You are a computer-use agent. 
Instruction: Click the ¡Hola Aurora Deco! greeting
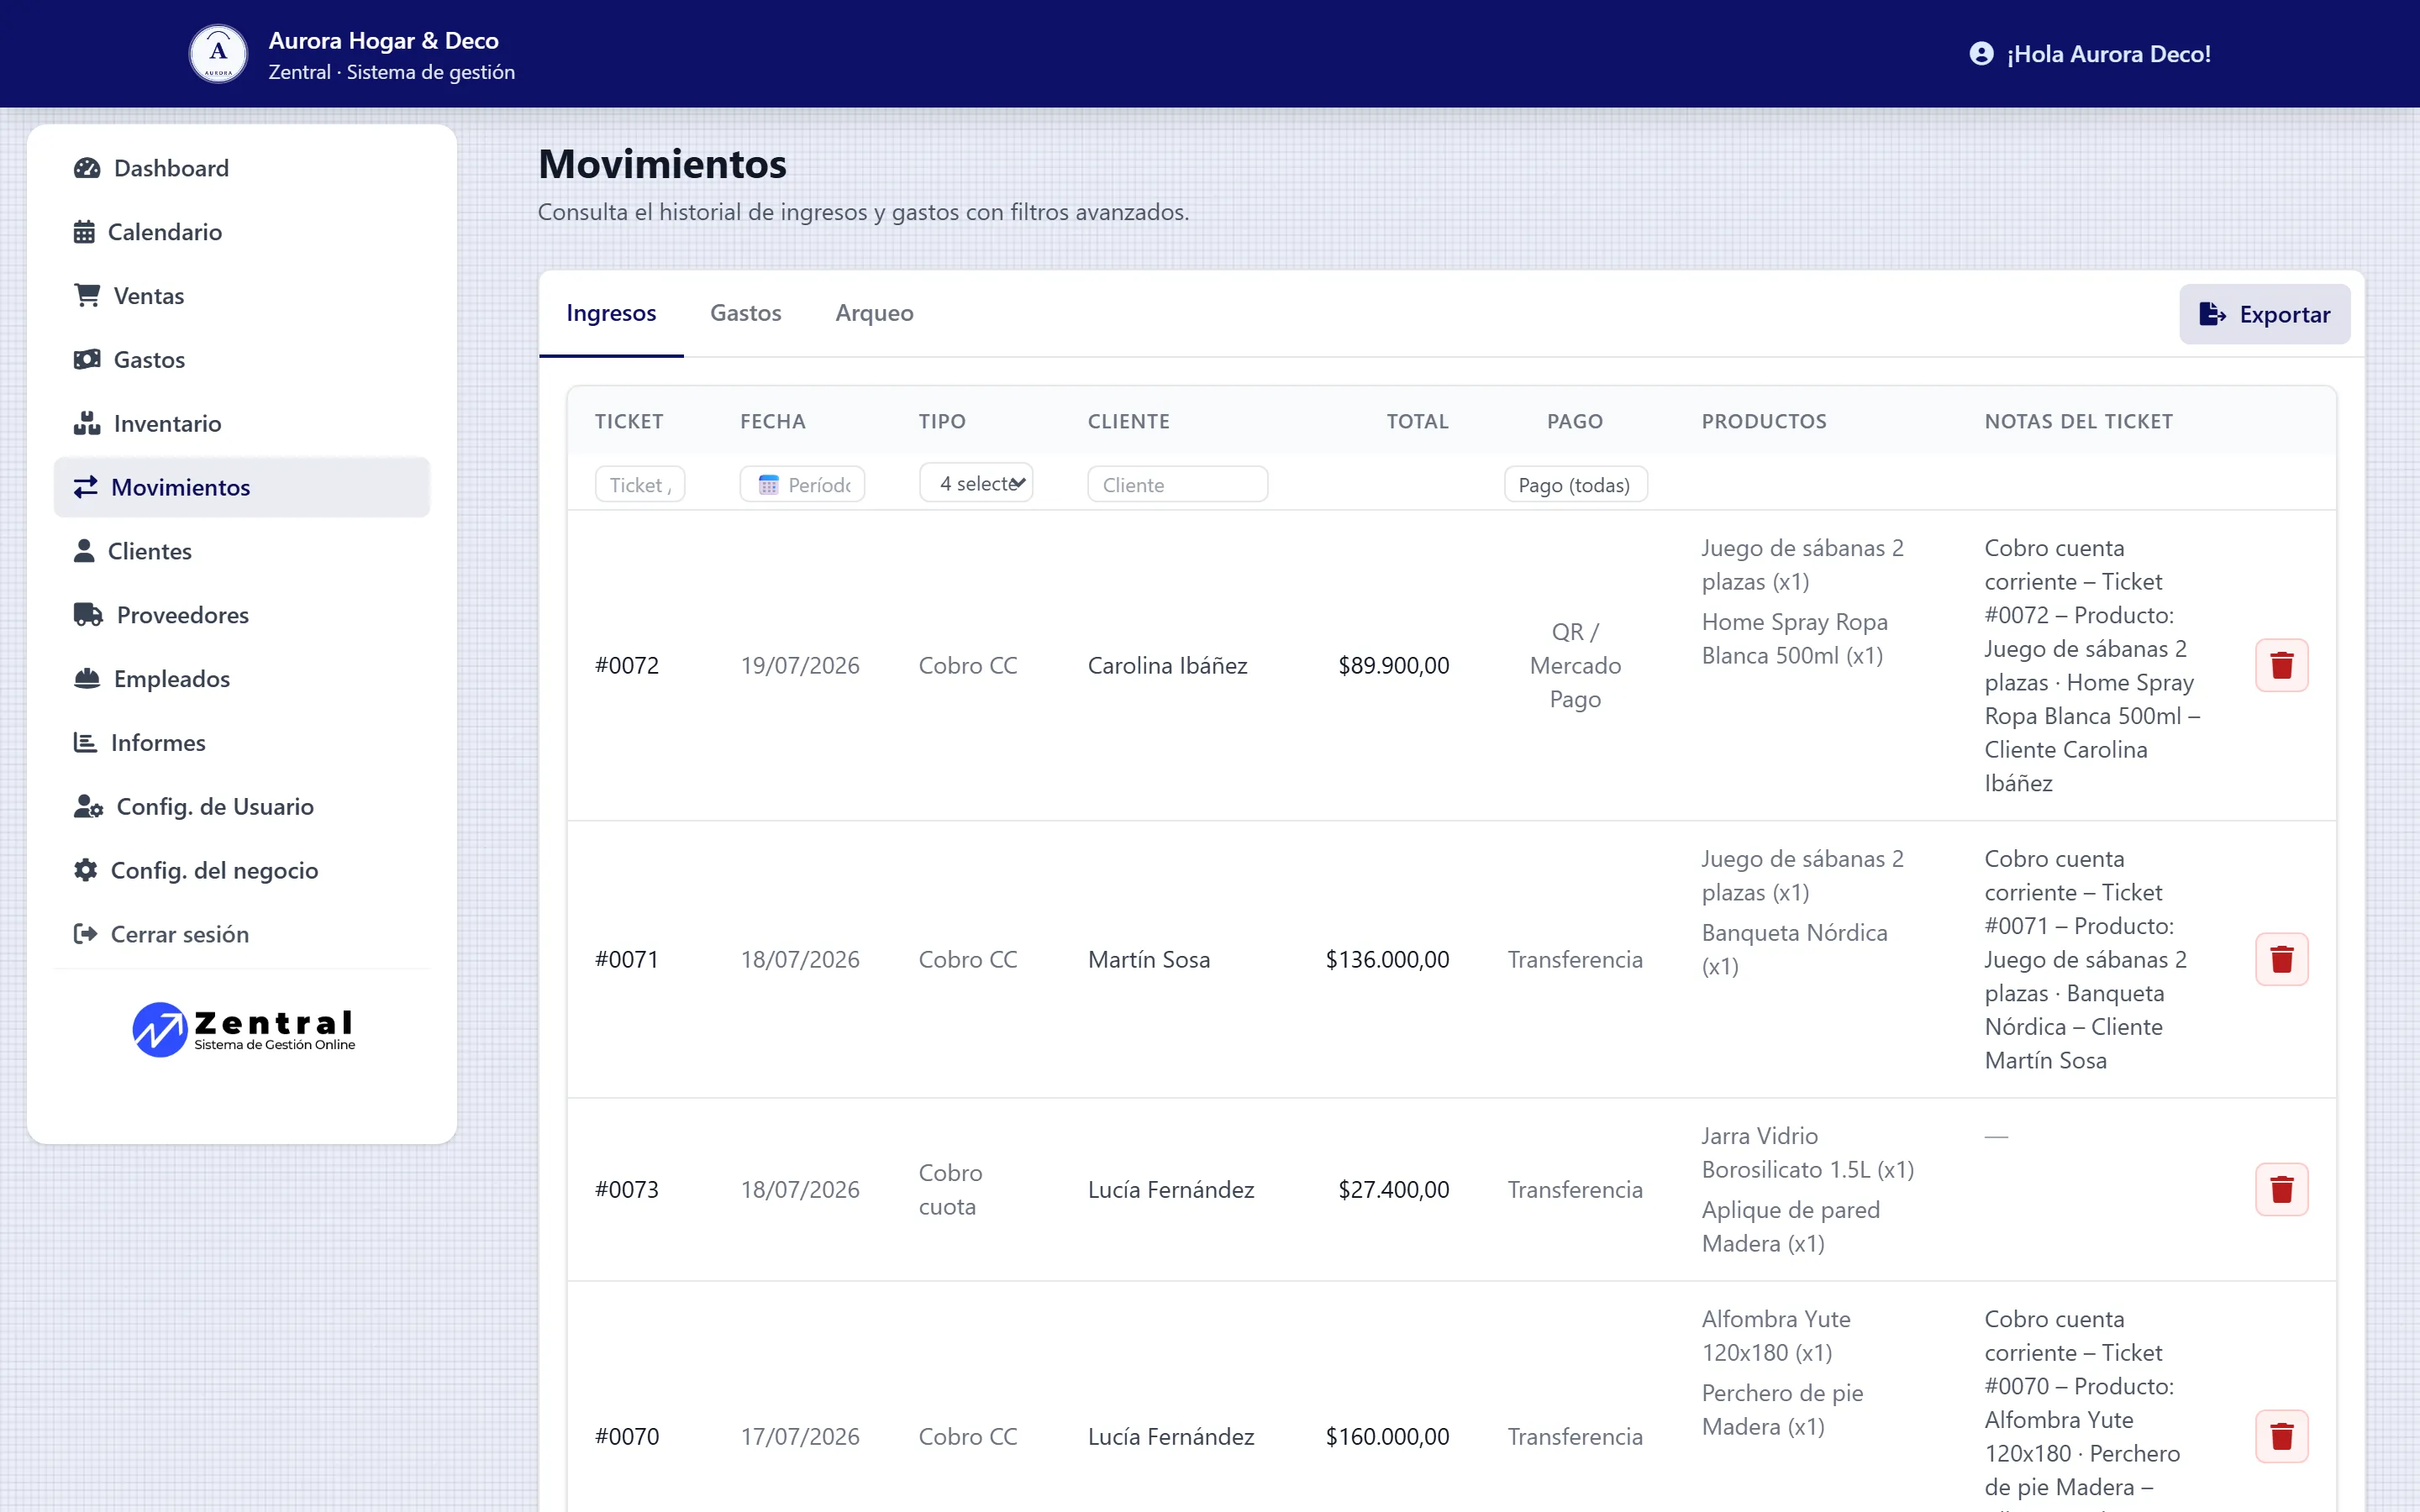2108,54
